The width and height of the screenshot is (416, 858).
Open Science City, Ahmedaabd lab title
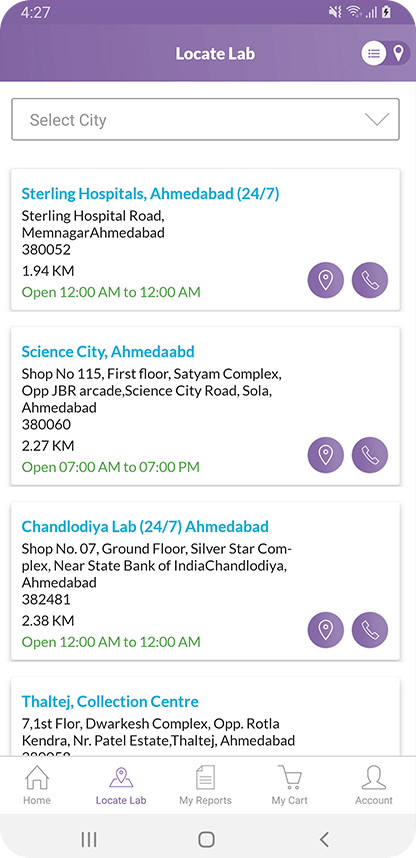108,351
